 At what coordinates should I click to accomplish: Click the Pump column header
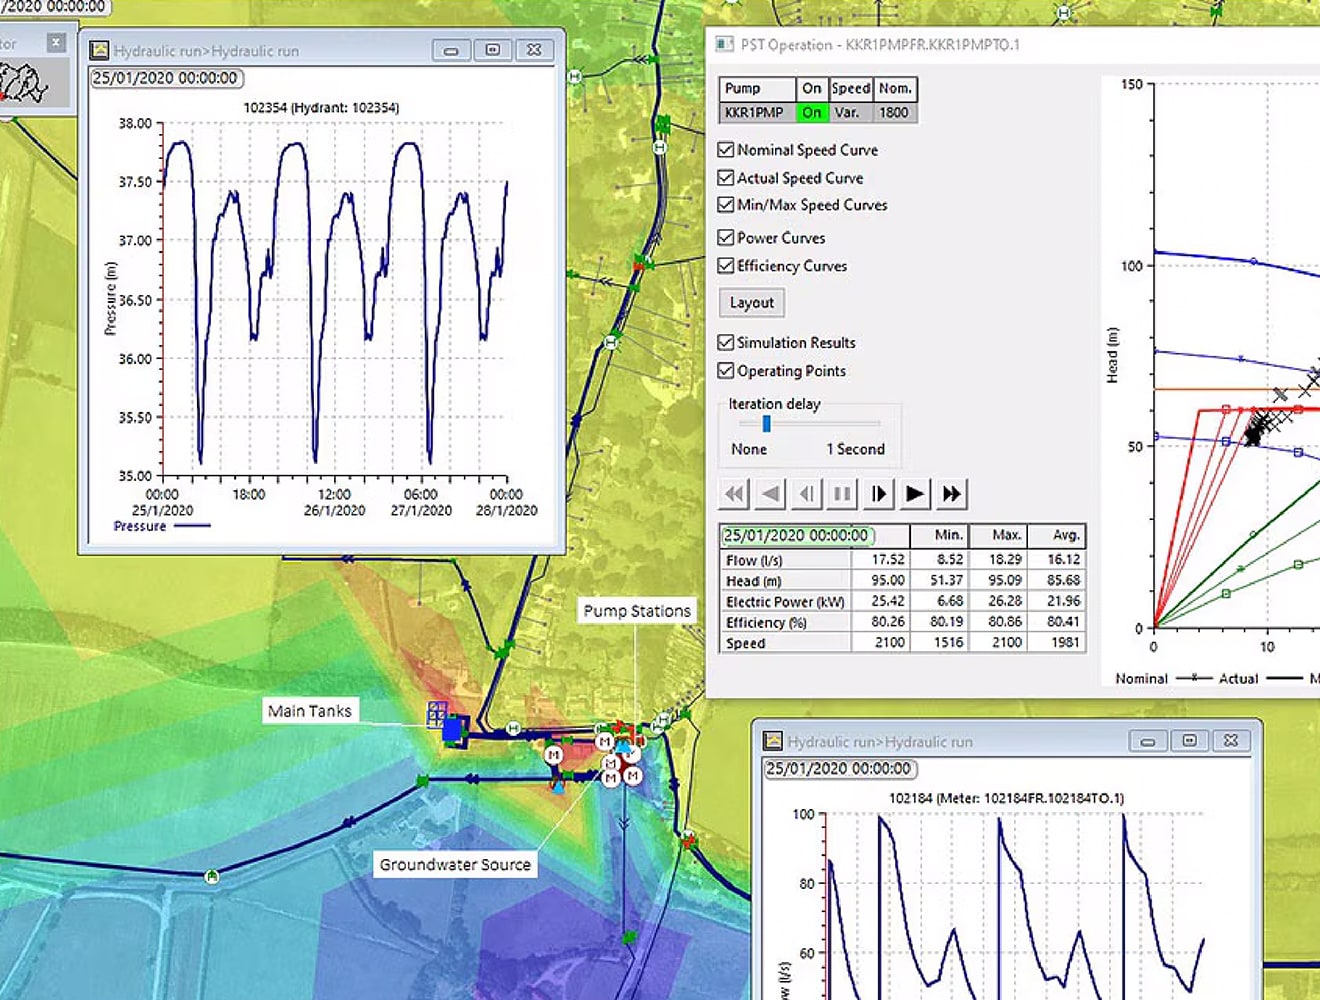757,88
